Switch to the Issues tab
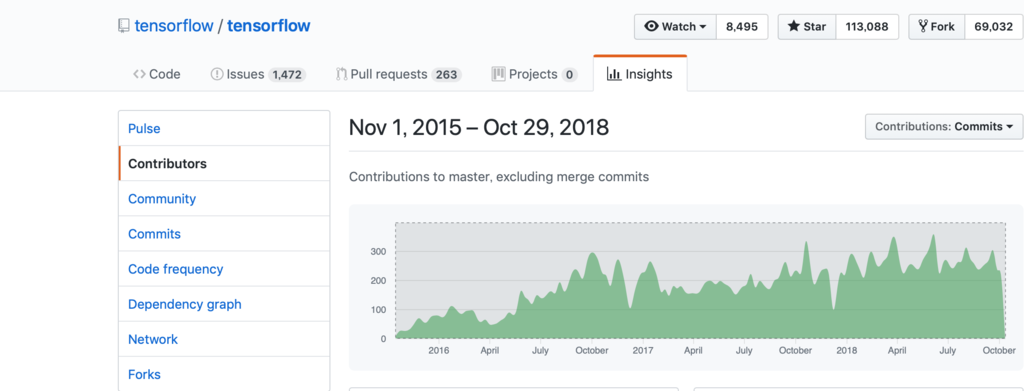This screenshot has width=1024, height=391. click(x=259, y=74)
